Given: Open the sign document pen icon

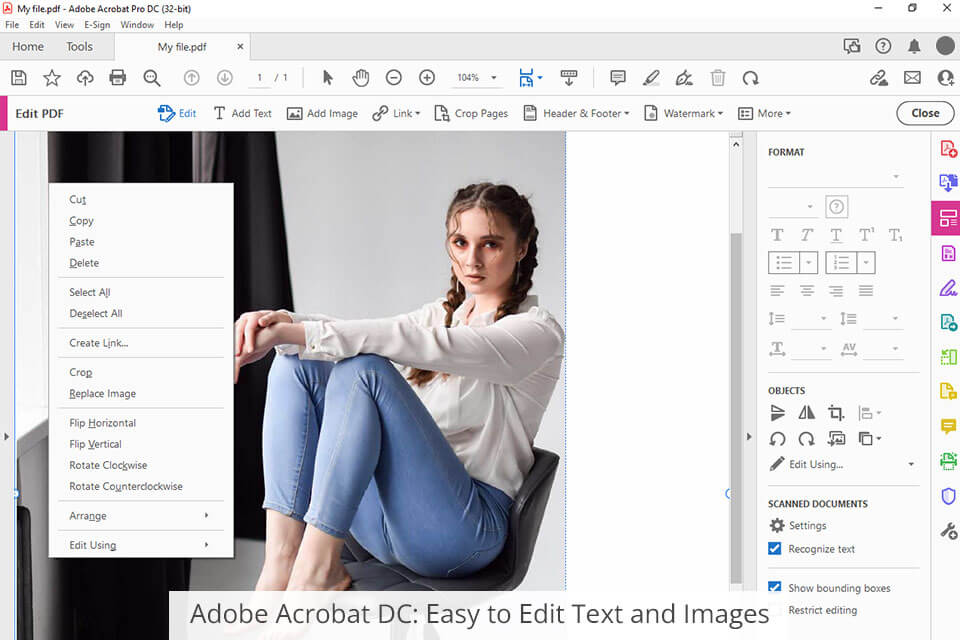Looking at the screenshot, I should coord(684,78).
